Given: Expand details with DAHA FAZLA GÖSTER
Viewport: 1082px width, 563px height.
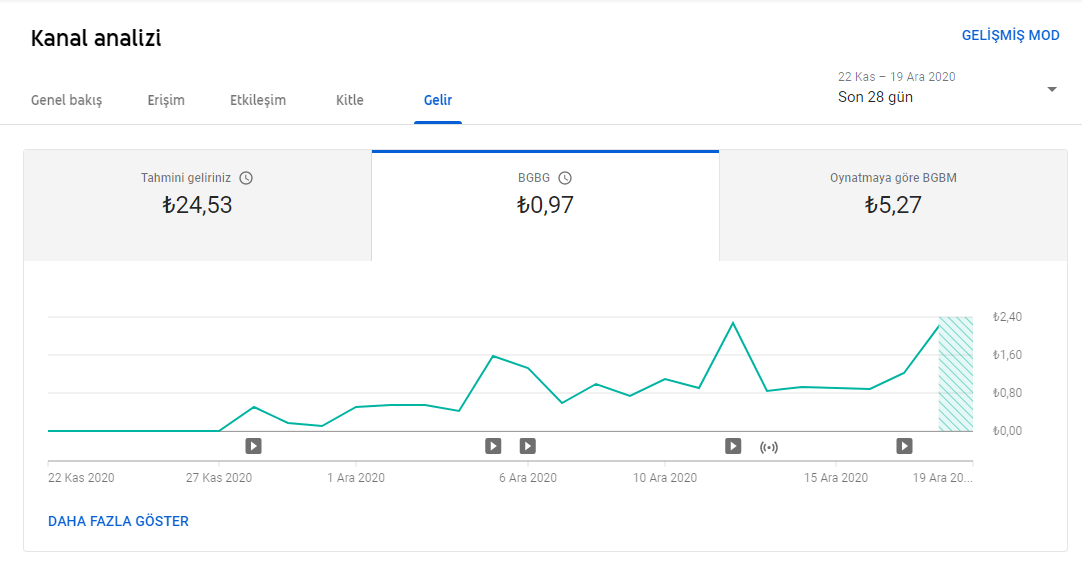Looking at the screenshot, I should click(x=118, y=522).
